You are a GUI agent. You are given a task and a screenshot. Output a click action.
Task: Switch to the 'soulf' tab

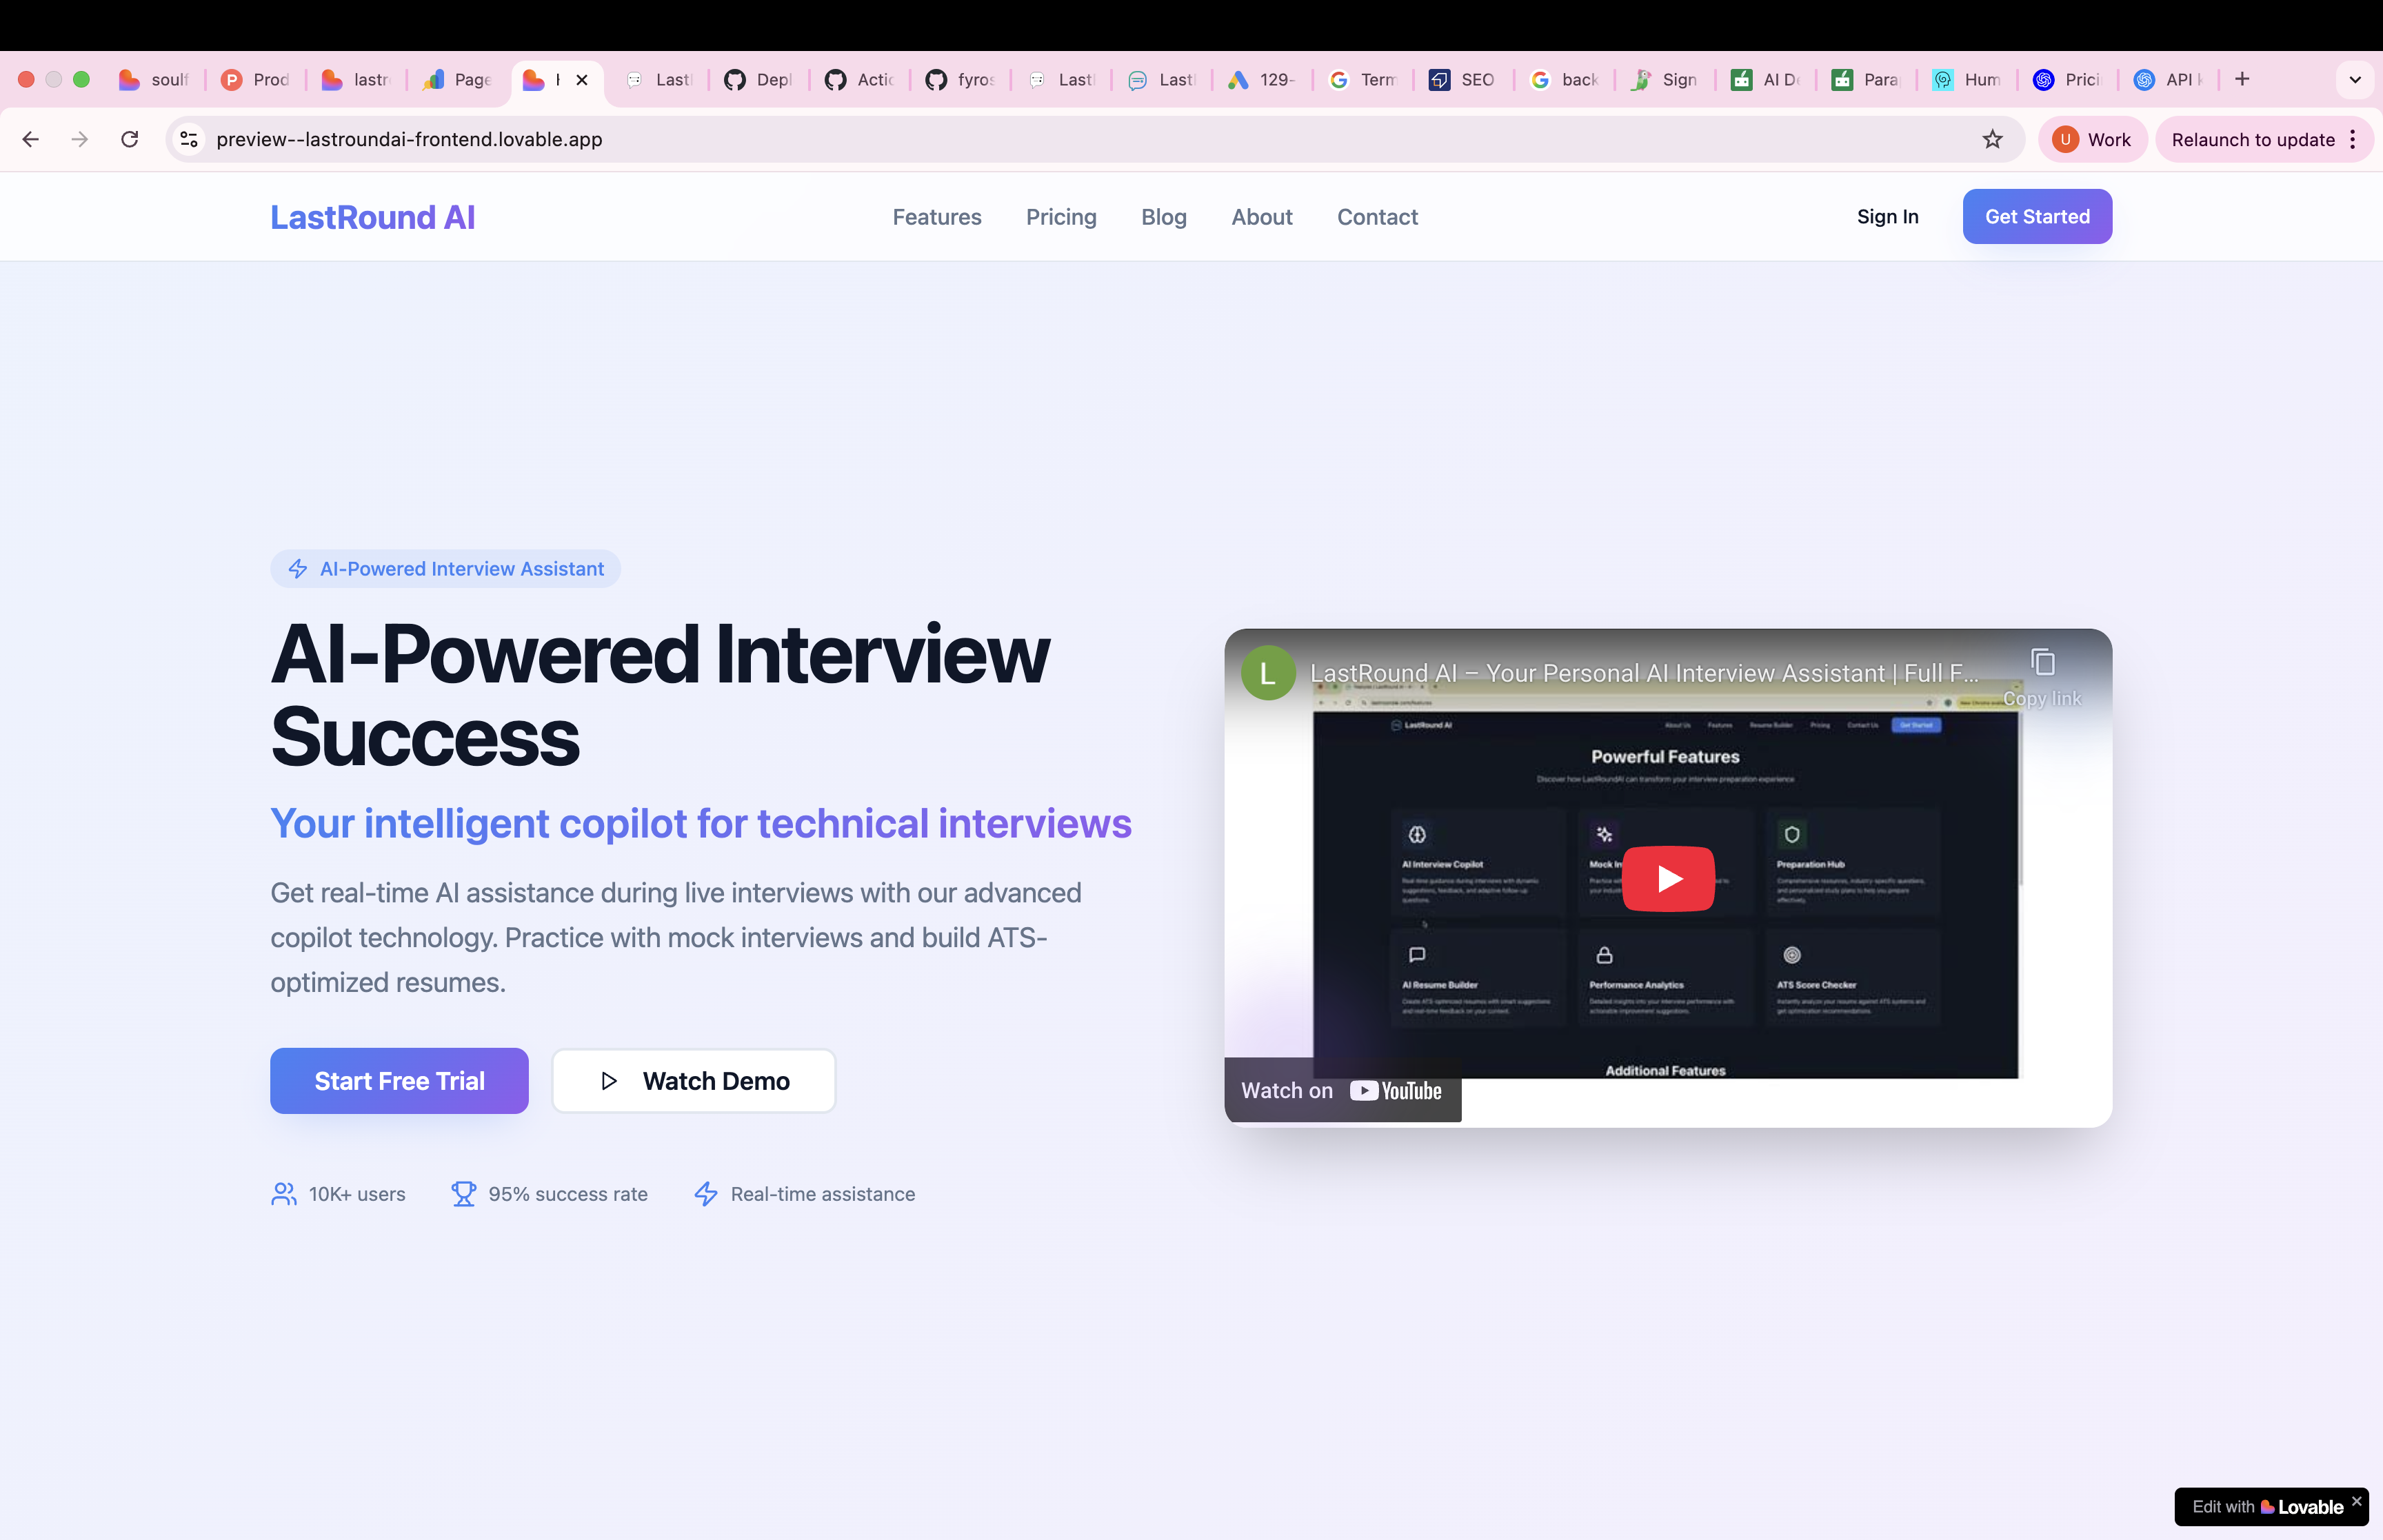click(x=155, y=79)
